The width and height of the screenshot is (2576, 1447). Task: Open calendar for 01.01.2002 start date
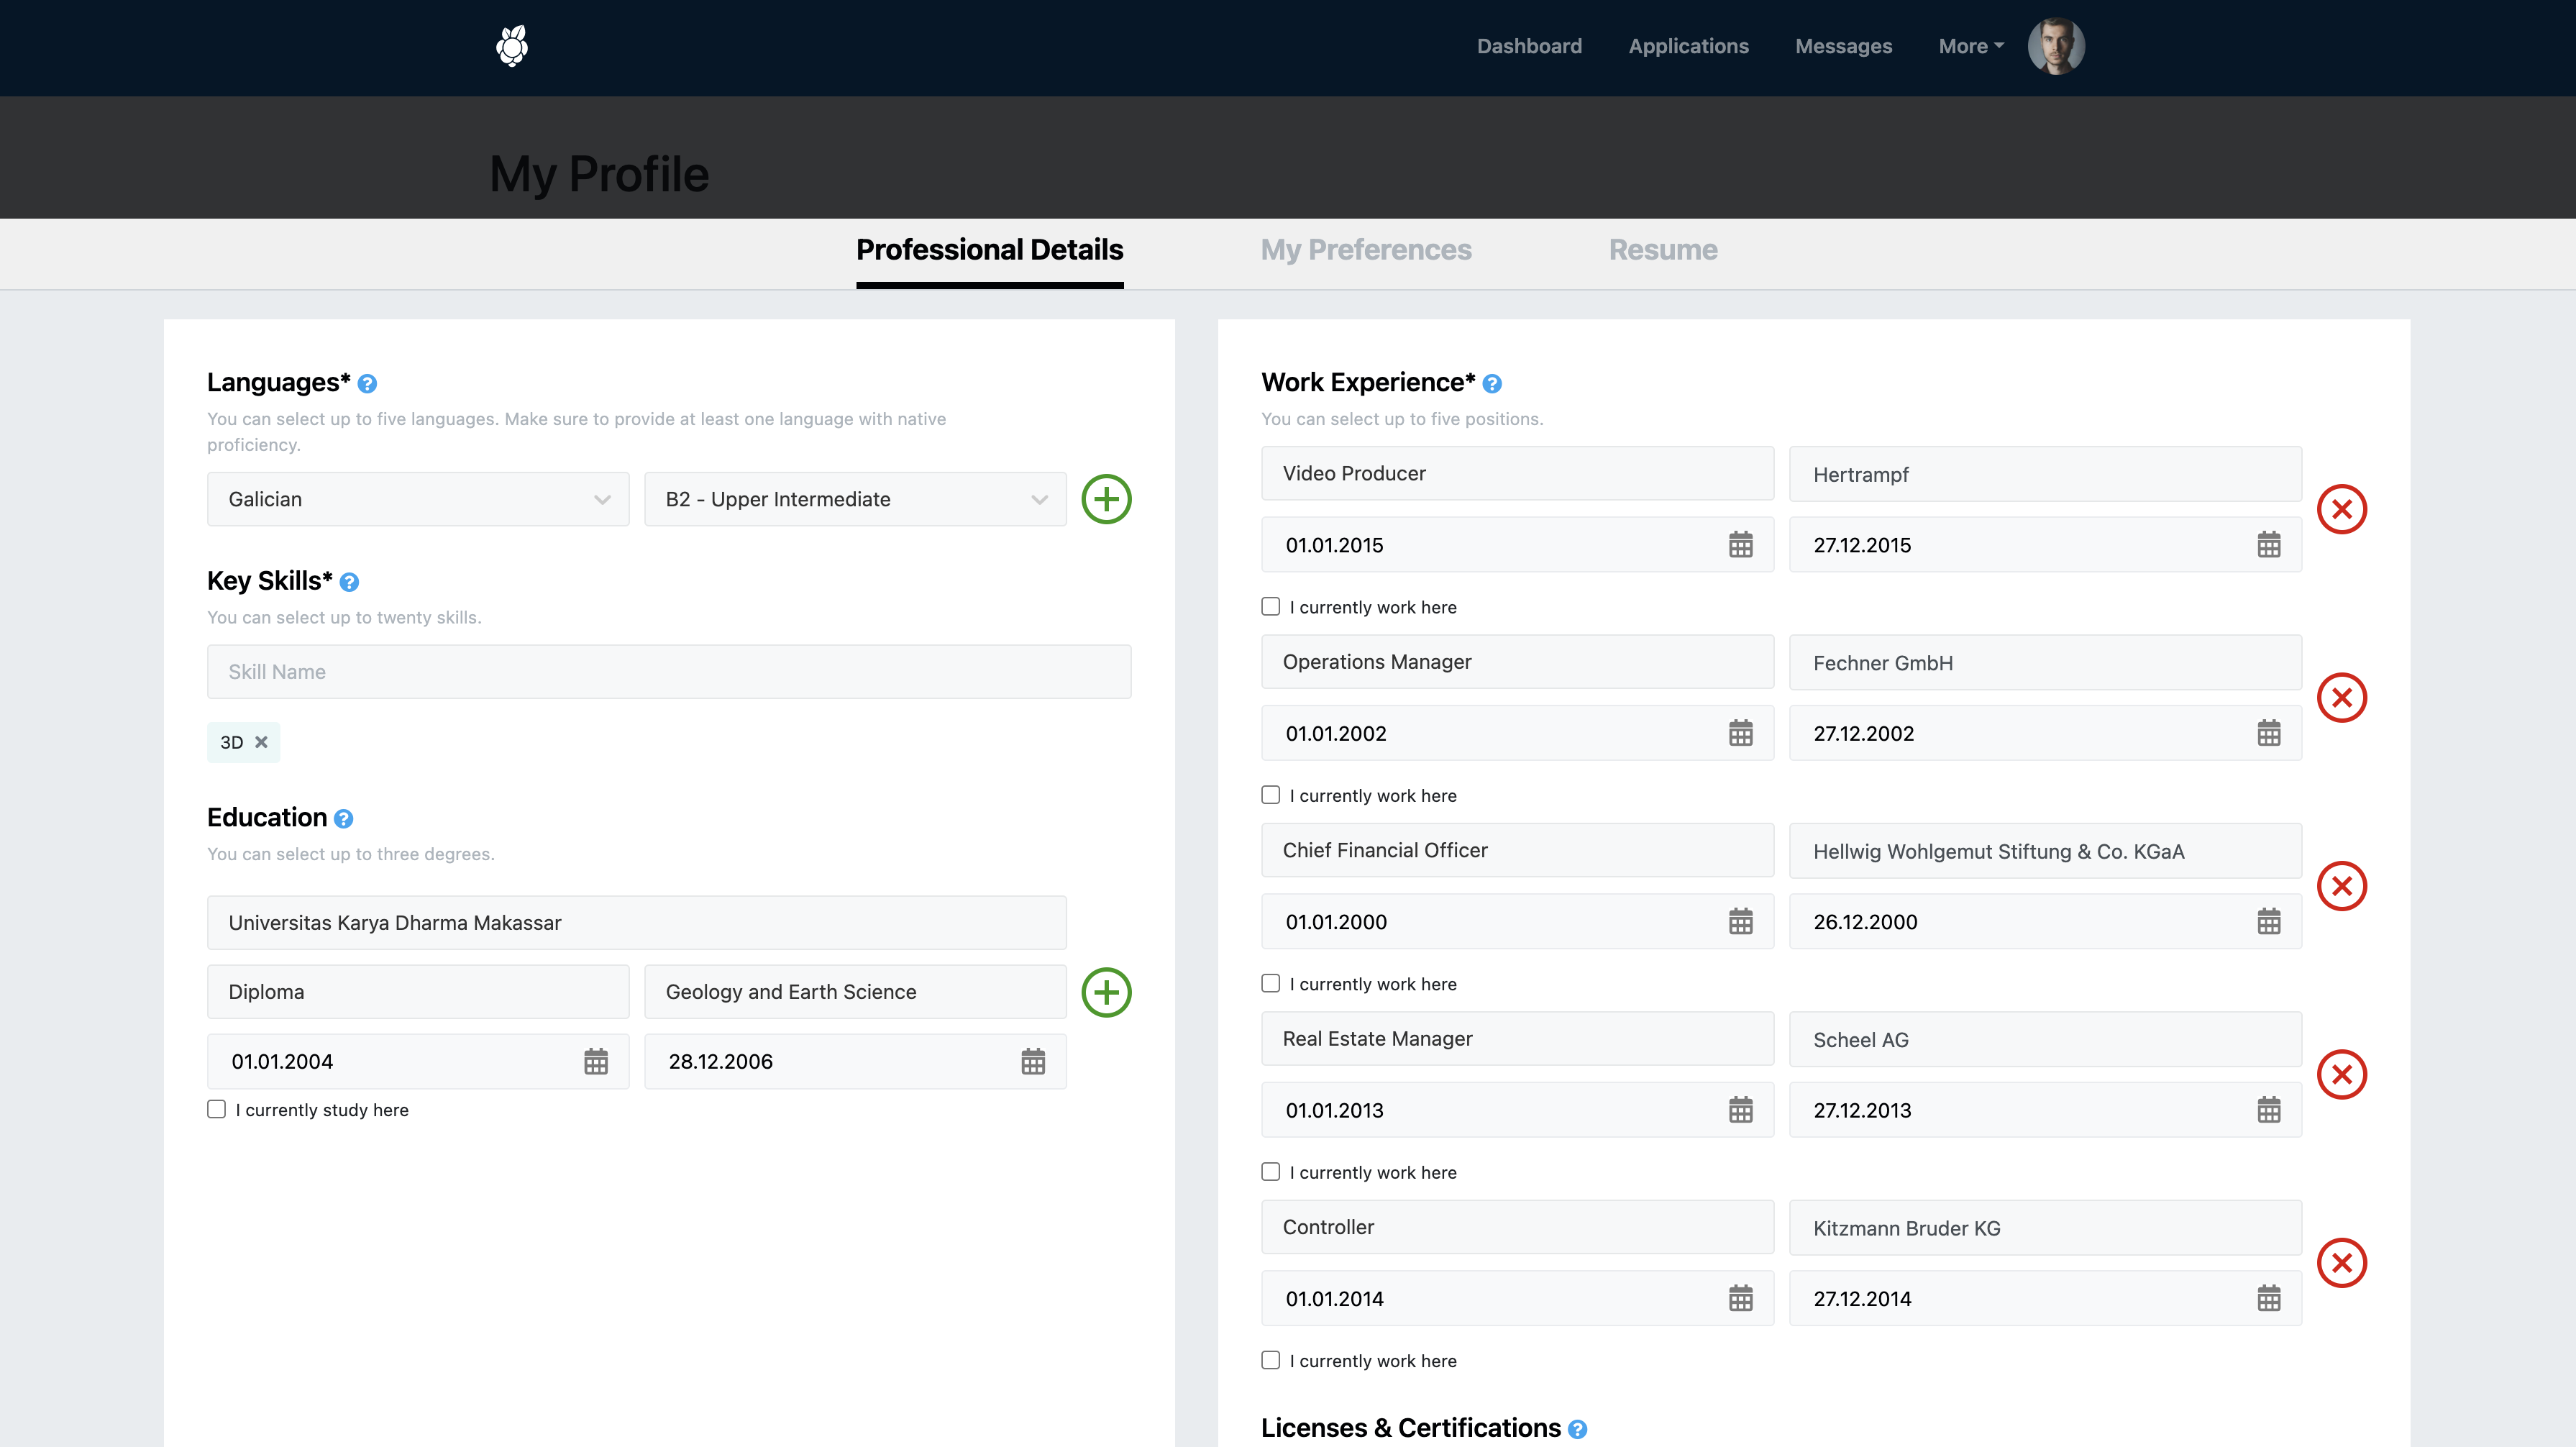click(1741, 734)
